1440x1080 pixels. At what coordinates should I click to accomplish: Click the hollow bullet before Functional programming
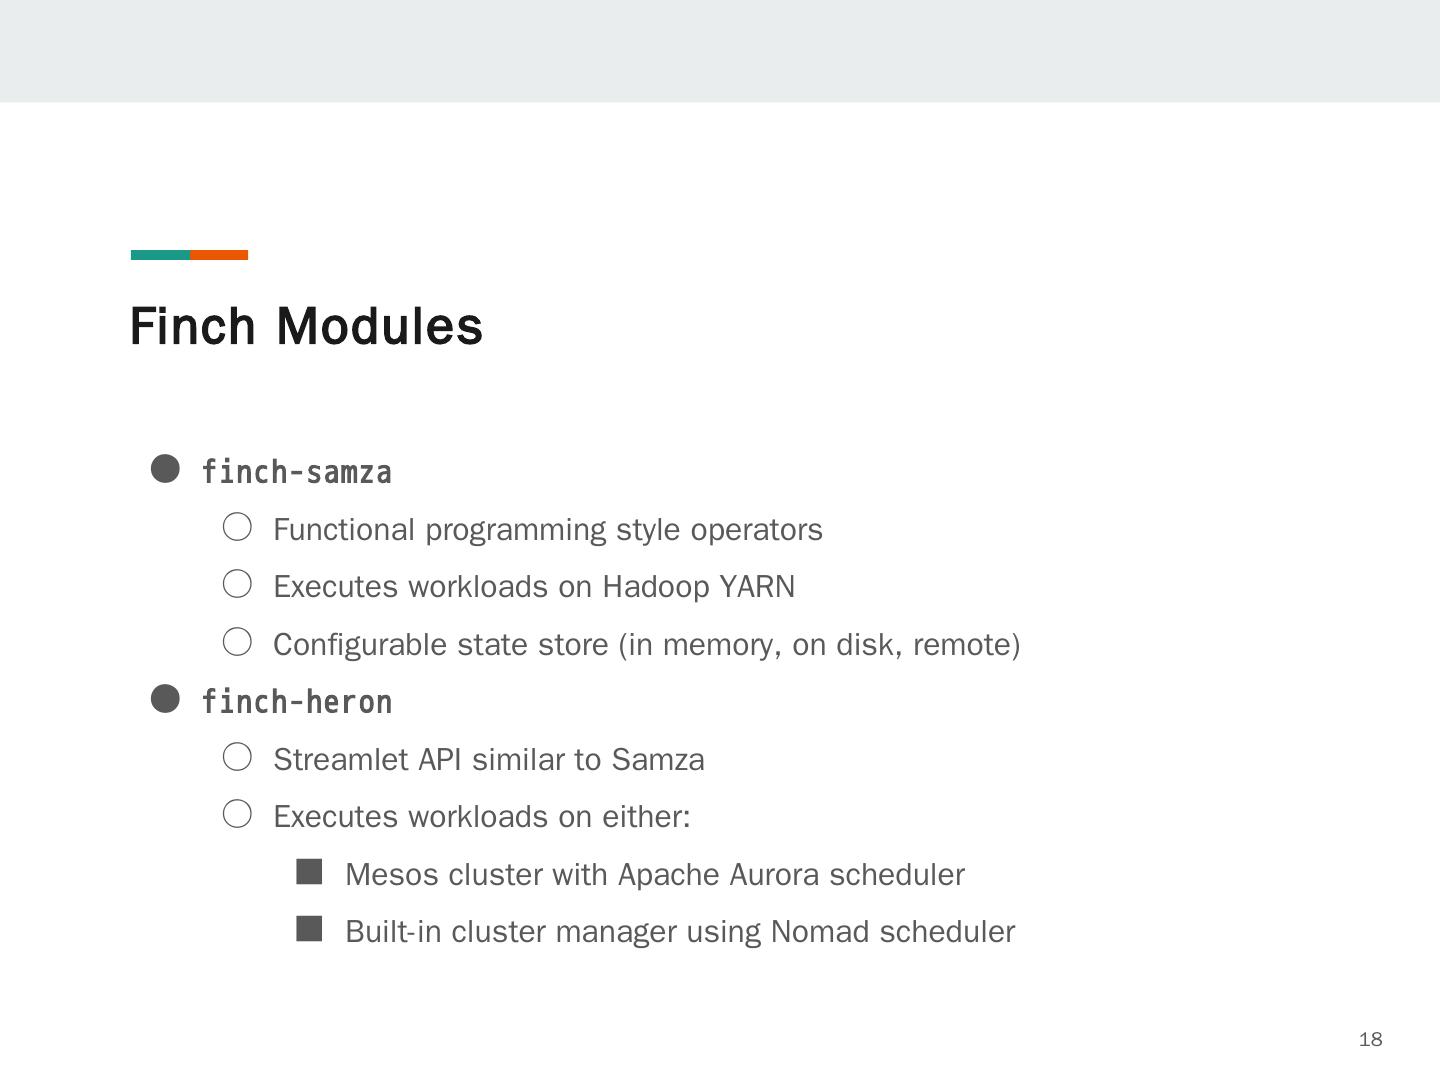tap(237, 527)
